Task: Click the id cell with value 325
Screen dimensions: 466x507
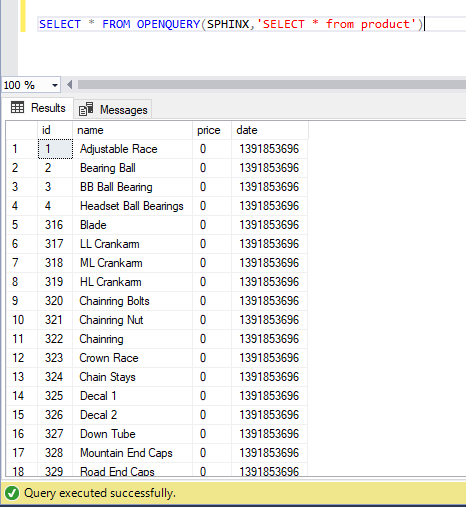Action: 55,396
